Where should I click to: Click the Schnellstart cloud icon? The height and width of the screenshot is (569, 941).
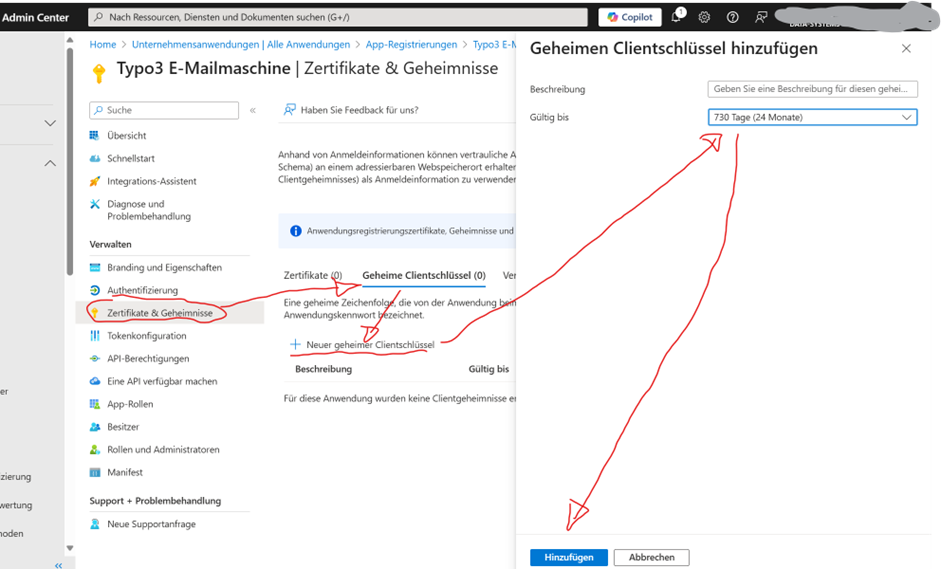coord(94,158)
